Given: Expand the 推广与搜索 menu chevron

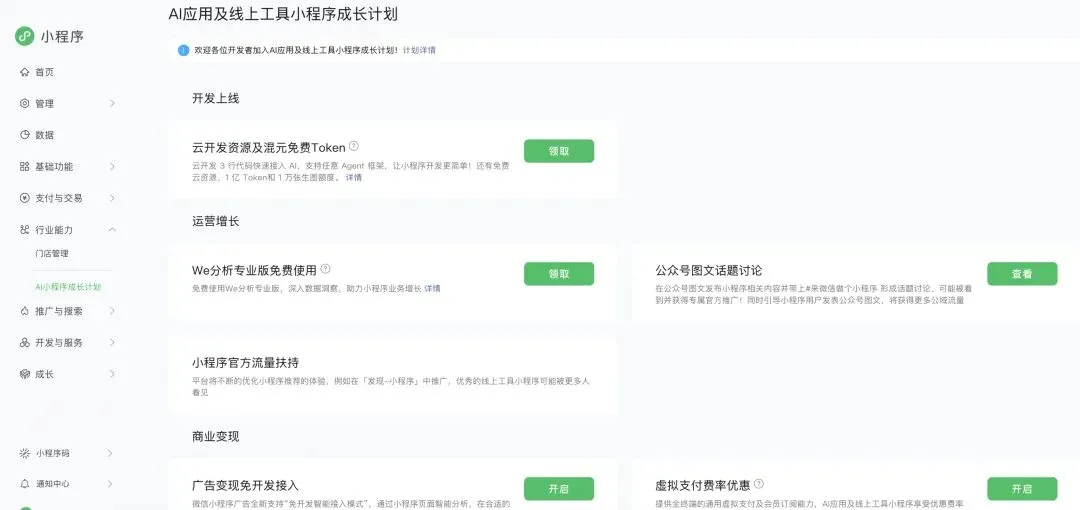Looking at the screenshot, I should pos(112,311).
